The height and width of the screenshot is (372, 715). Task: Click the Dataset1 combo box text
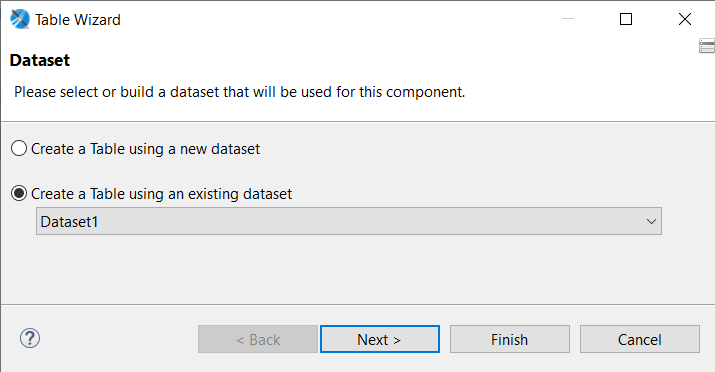[69, 222]
